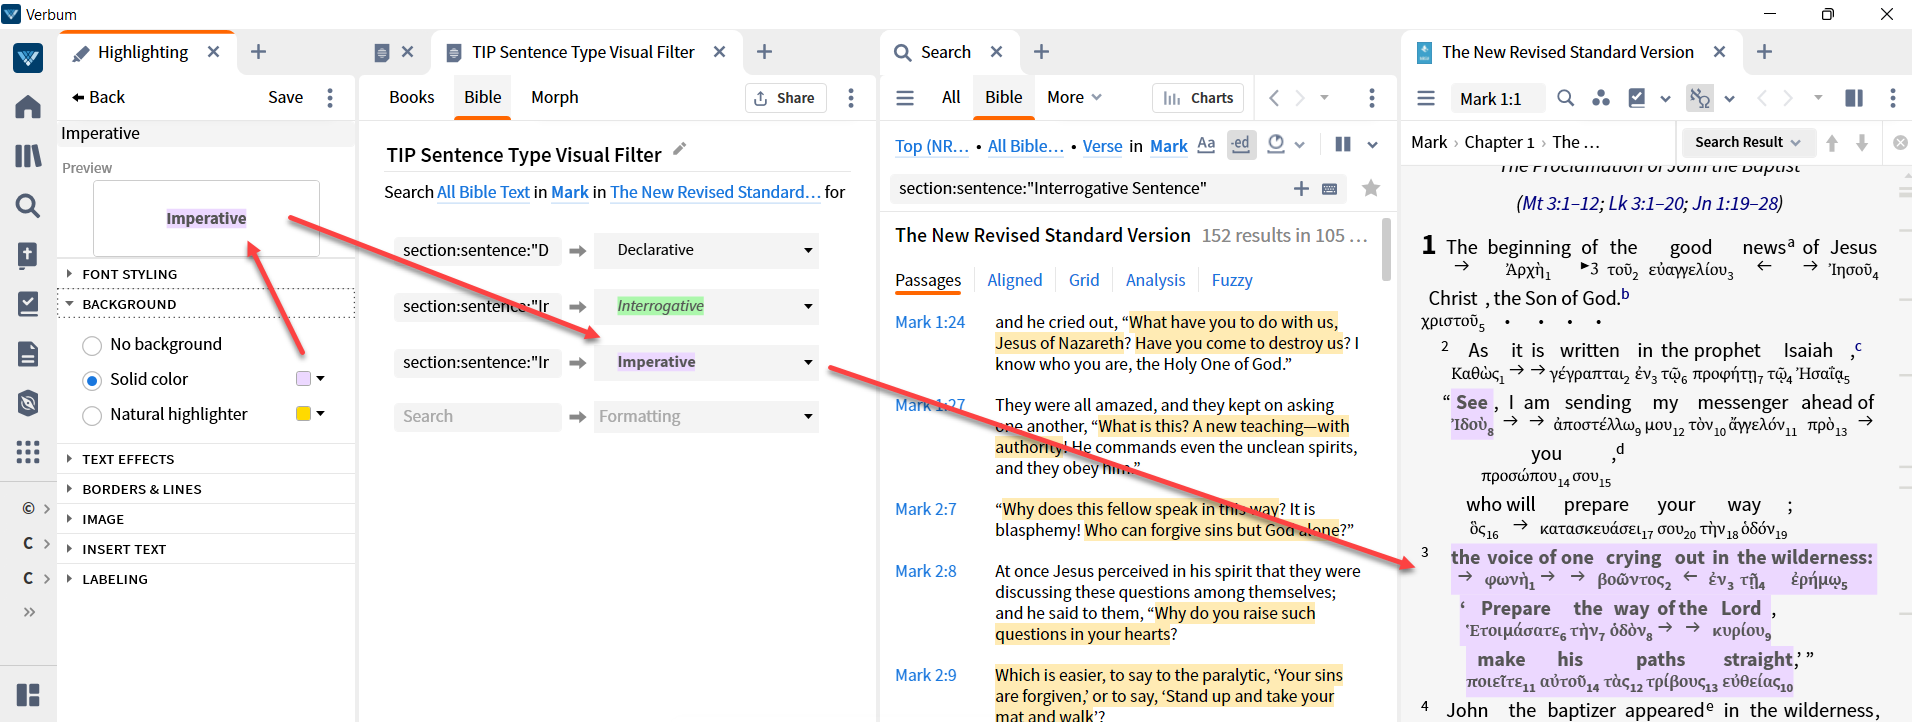Viewport: 1912px width, 722px height.
Task: Open the Search panel's hamburger menu
Action: (x=905, y=97)
